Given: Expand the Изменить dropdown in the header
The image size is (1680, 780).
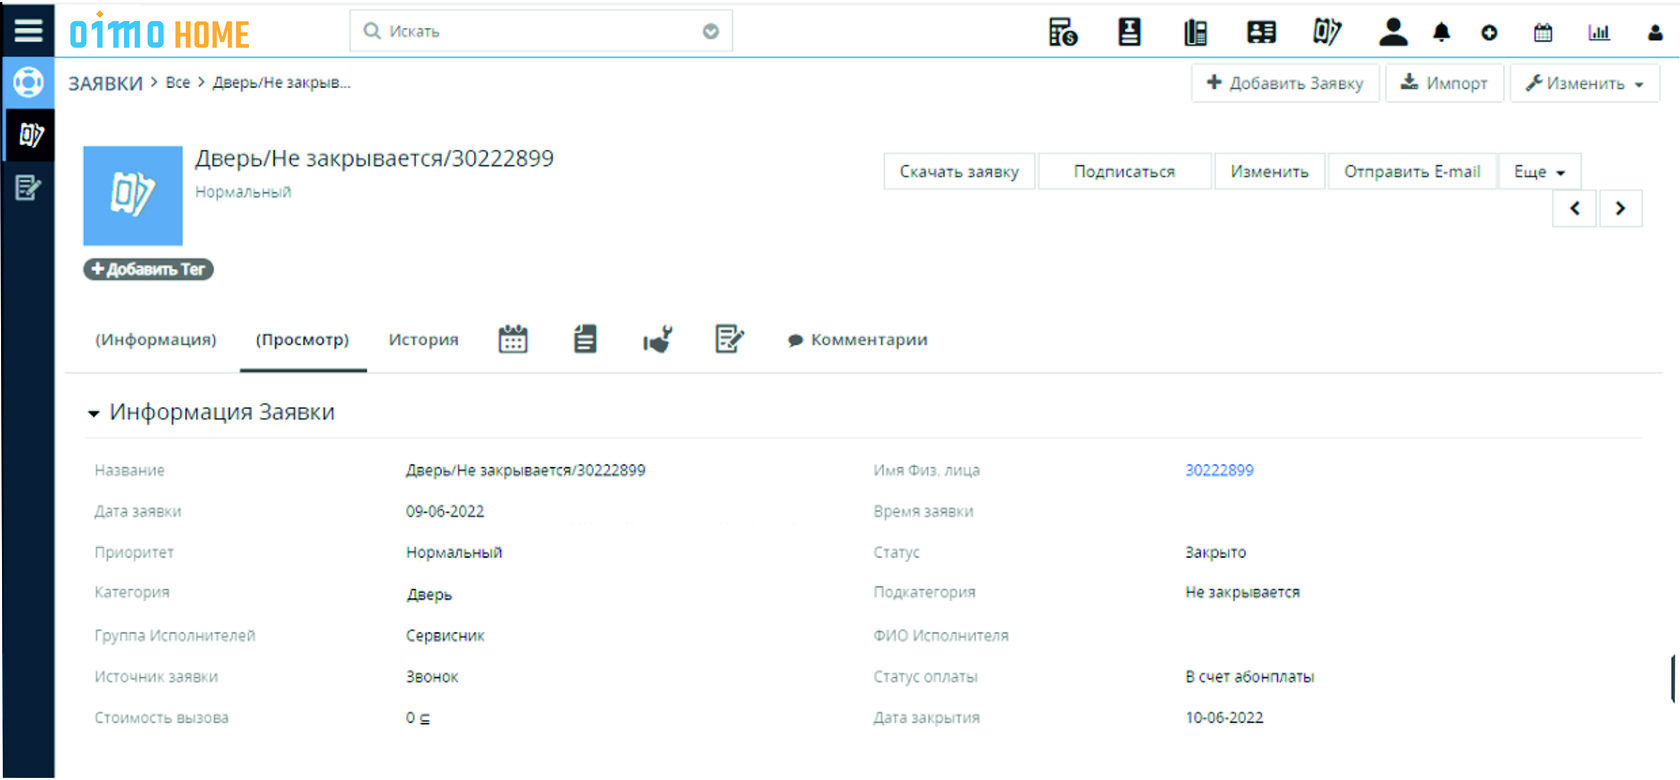Looking at the screenshot, I should pyautogui.click(x=1584, y=83).
